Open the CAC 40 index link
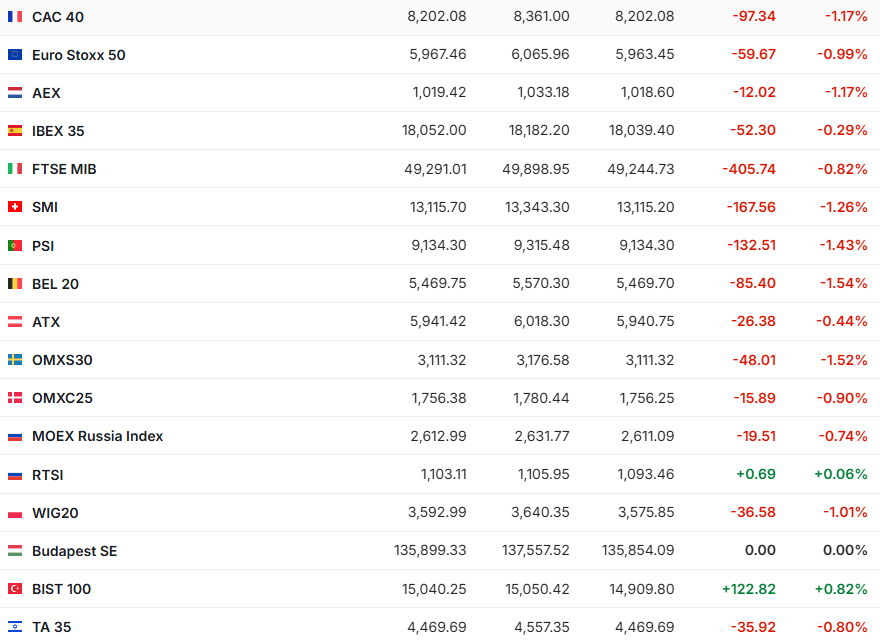 58,17
